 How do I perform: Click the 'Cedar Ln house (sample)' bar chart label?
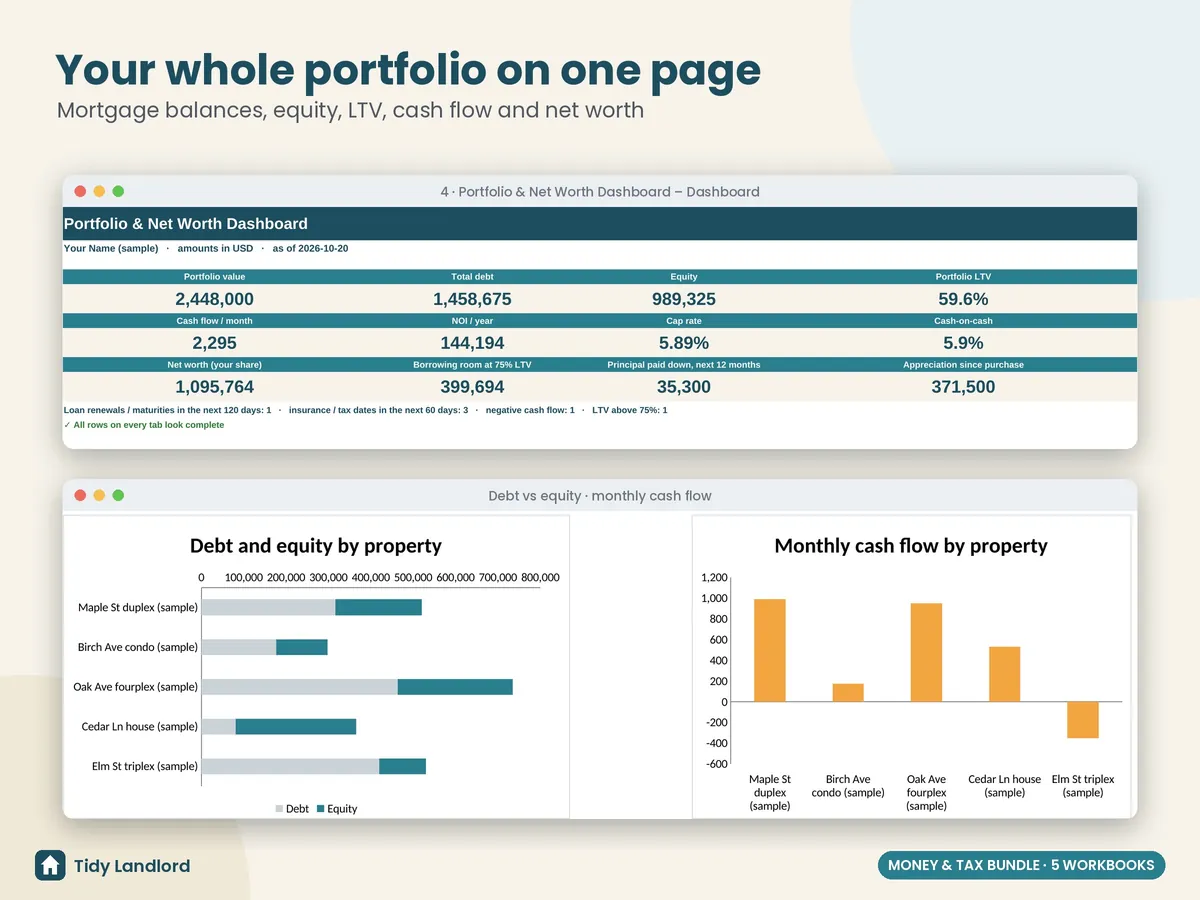pos(139,727)
